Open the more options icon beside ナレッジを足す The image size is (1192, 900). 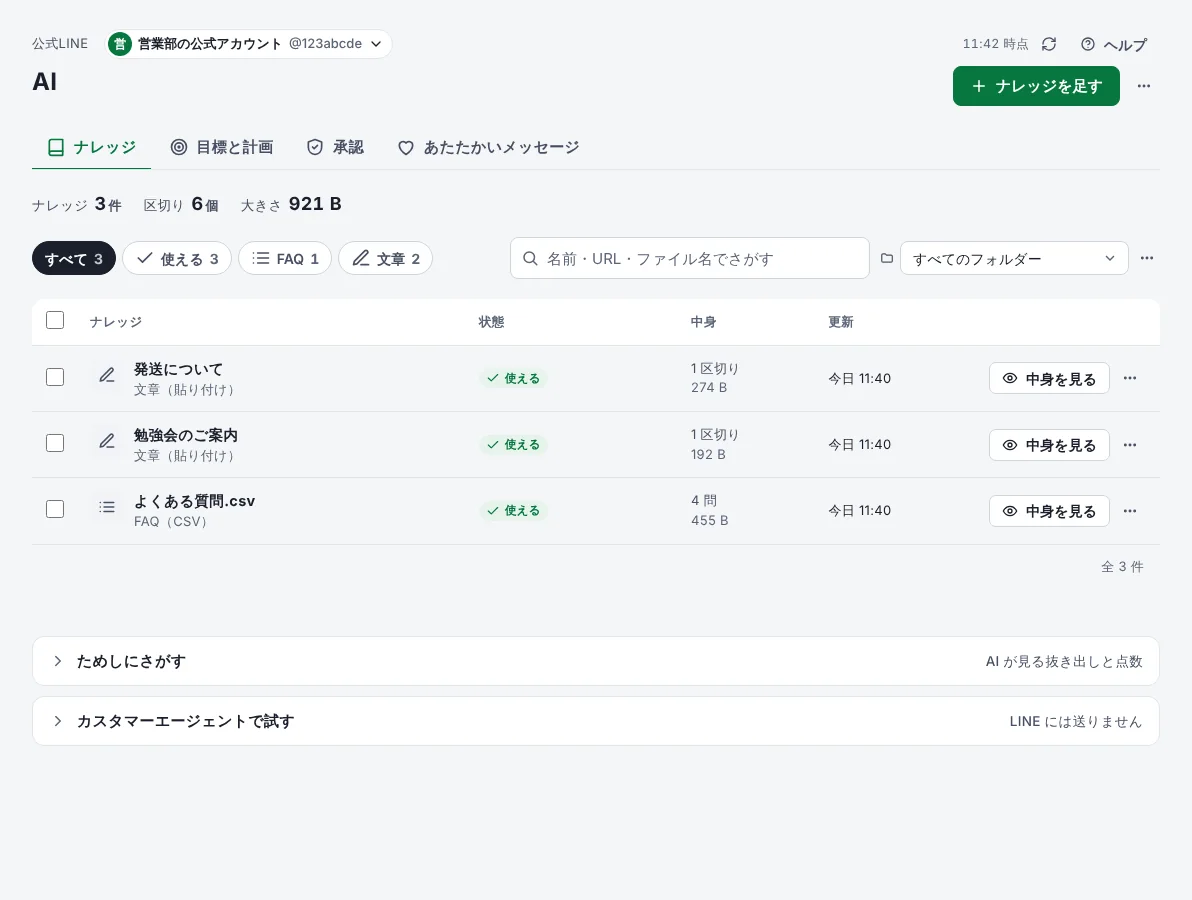1143,86
